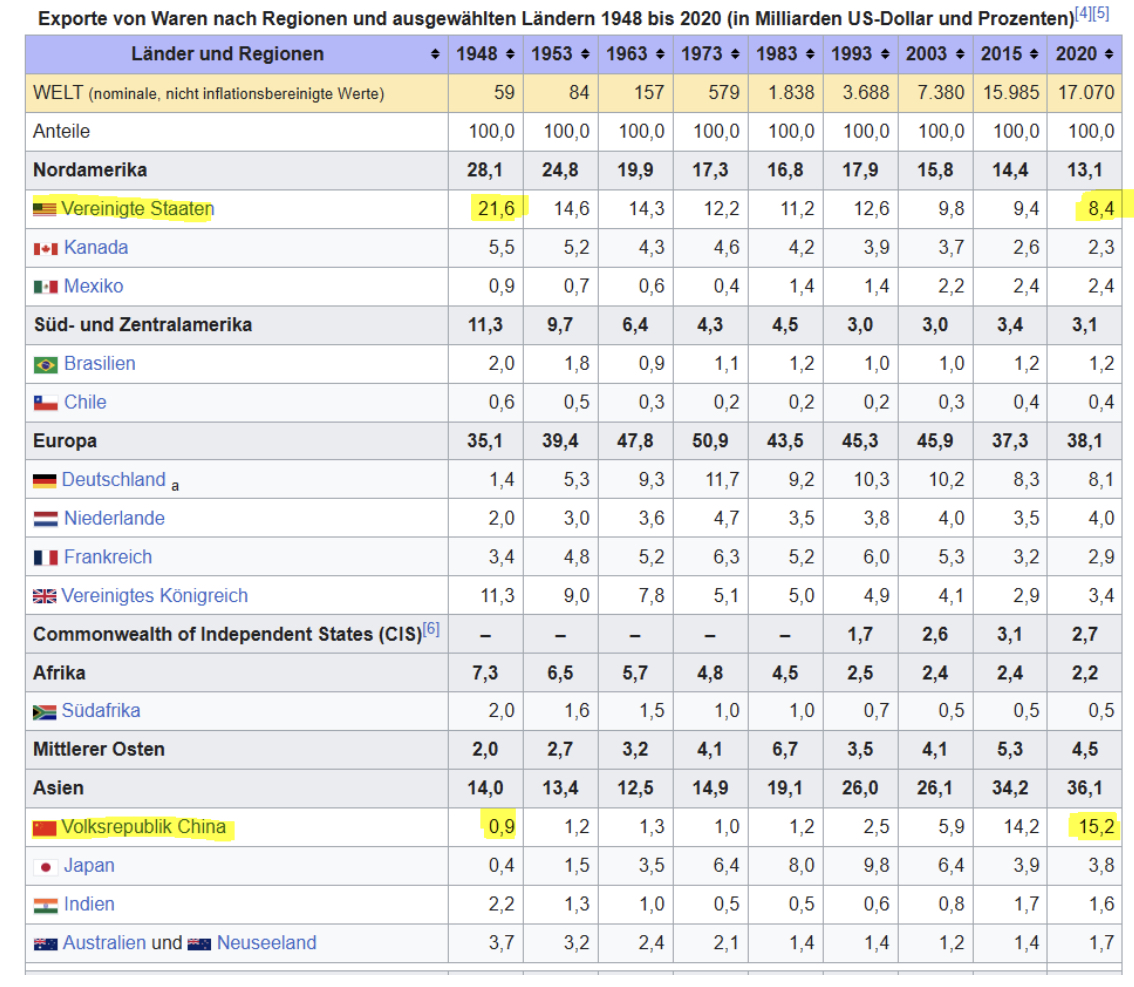The height and width of the screenshot is (987, 1134).
Task: Click the Japanese flag icon
Action: 46,866
